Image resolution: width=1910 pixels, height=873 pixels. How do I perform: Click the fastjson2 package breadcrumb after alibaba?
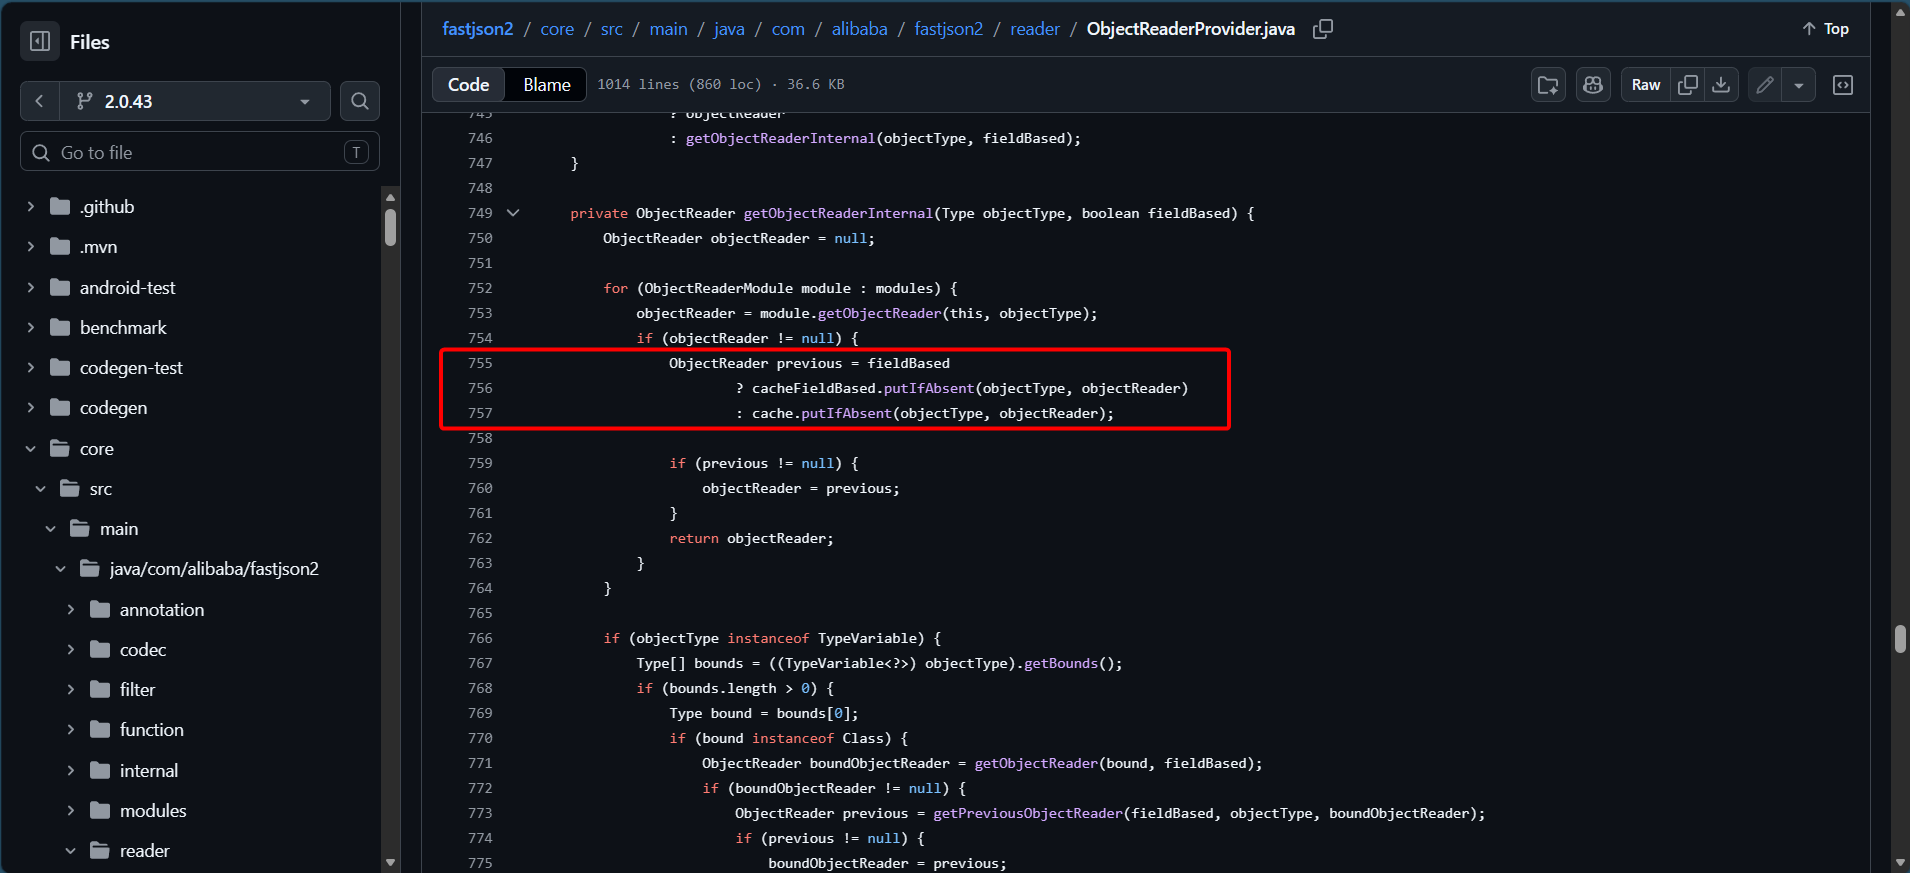[x=948, y=29]
